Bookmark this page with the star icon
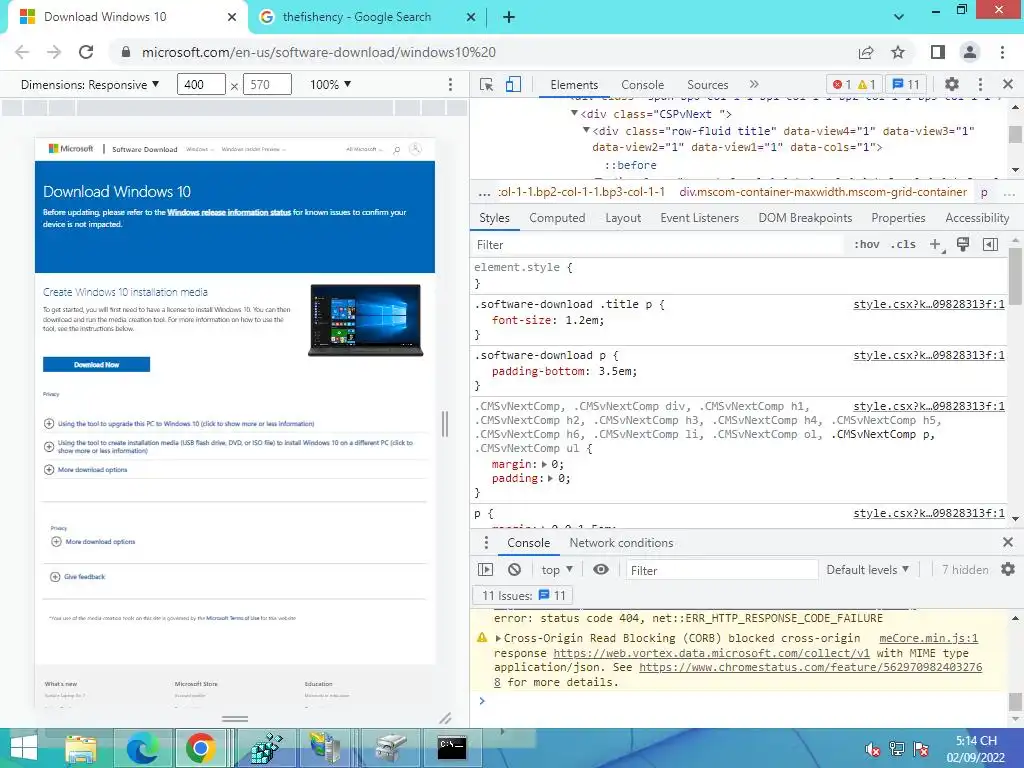Screen dimensions: 1024x768 tap(898, 52)
